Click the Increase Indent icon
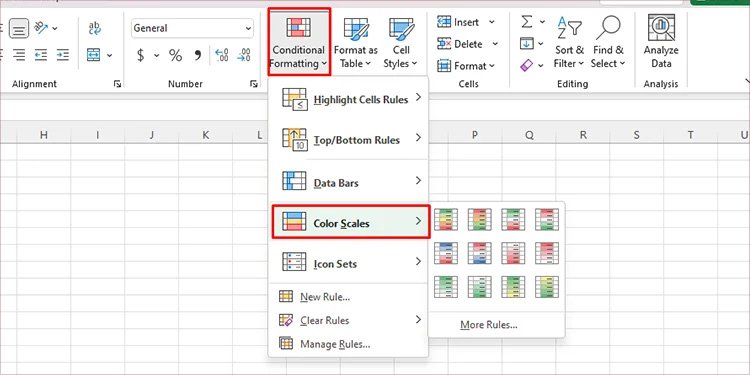The image size is (750, 375). tap(62, 55)
